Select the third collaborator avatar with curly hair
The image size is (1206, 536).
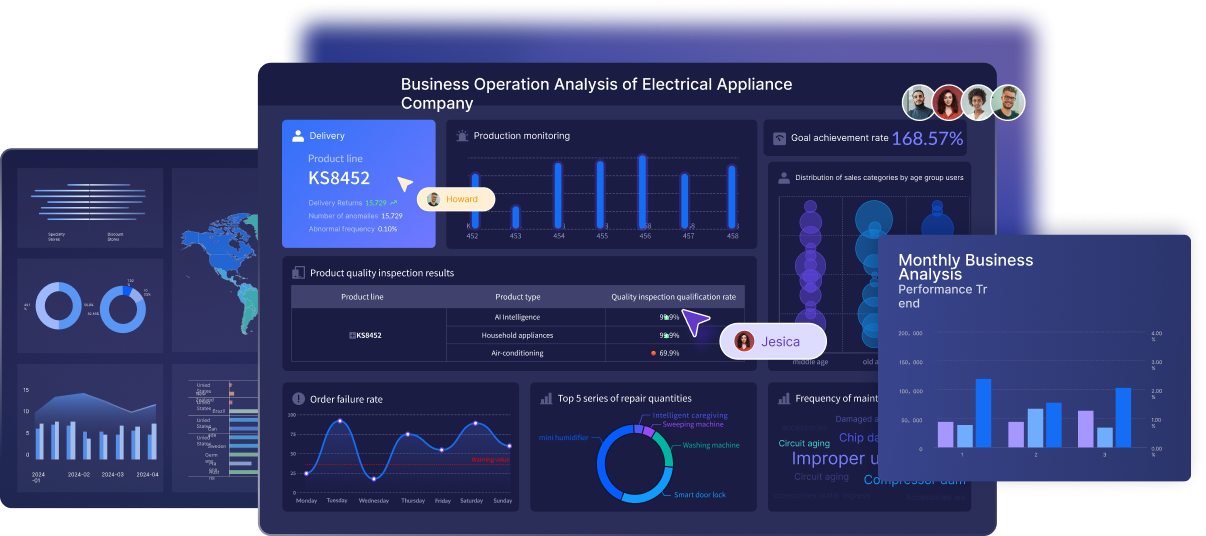tap(978, 102)
